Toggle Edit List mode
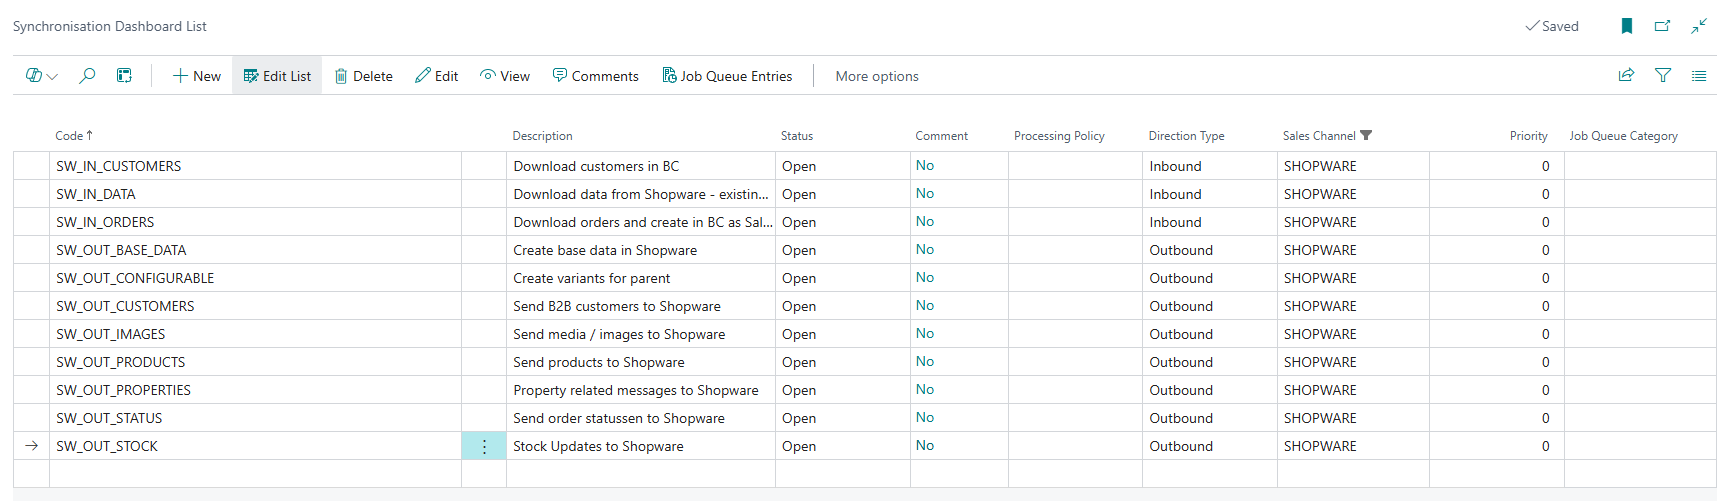This screenshot has height=501, width=1736. [277, 76]
